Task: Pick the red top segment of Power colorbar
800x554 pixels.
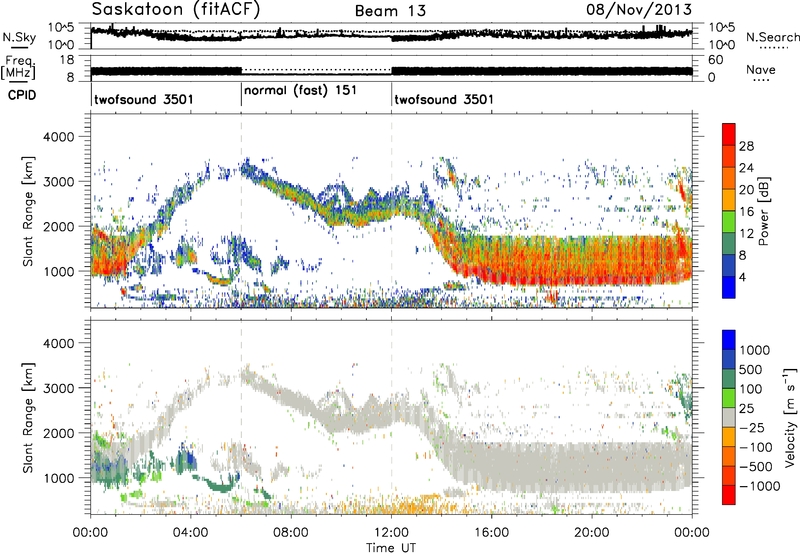Action: [x=729, y=134]
